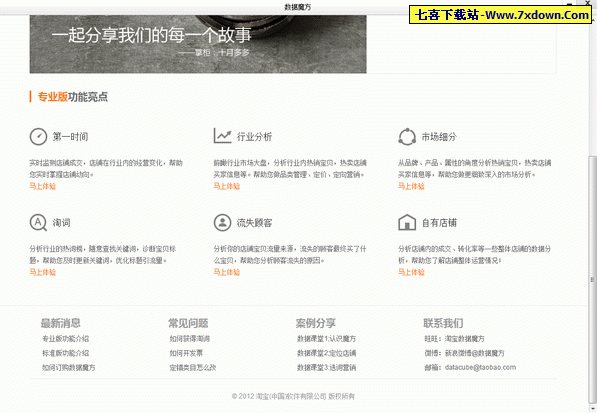This screenshot has width=597, height=413.
Task: Click the 新浪微博@数据魔方 contact link
Action: coord(474,353)
